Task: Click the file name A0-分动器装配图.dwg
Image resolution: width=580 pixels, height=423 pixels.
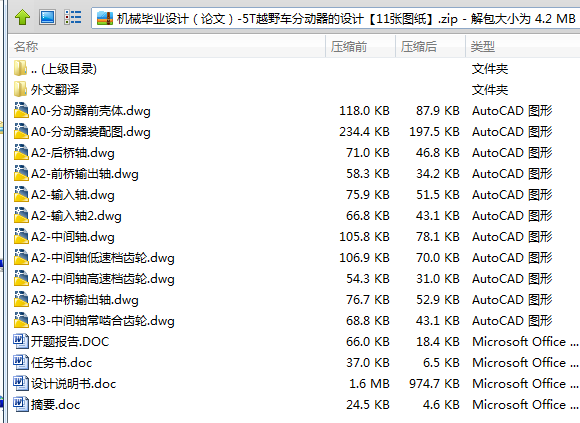Action: tap(91, 132)
